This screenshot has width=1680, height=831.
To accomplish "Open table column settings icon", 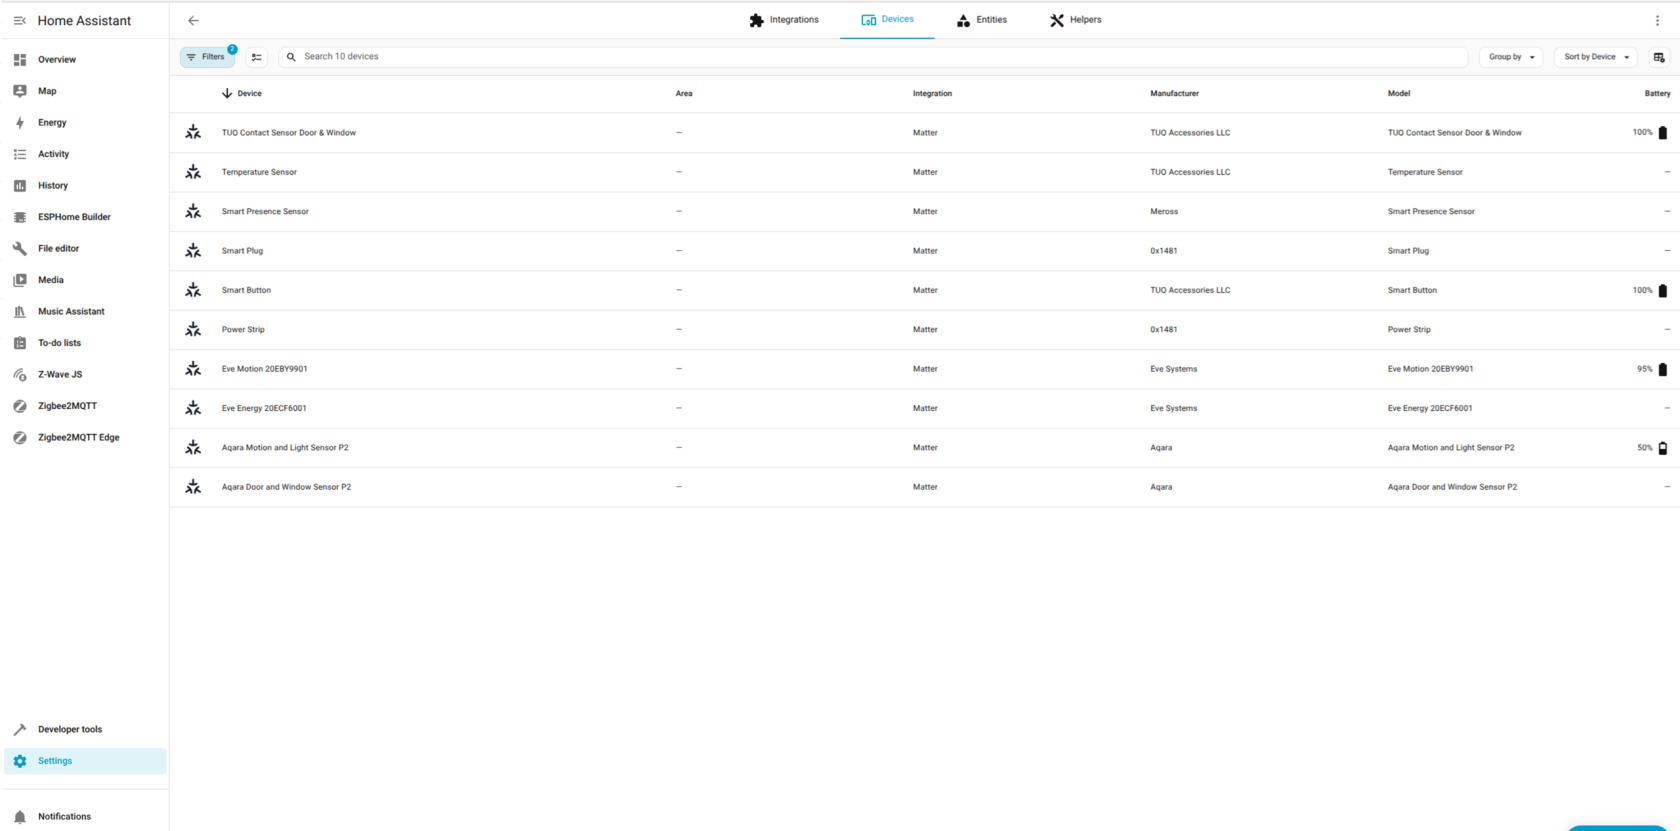I will click(1659, 57).
